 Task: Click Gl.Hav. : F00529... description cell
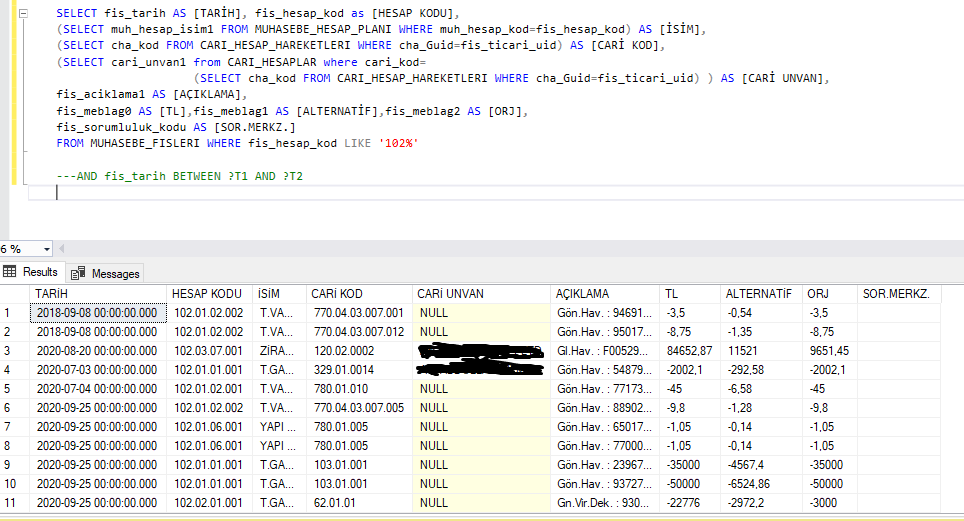[605, 351]
